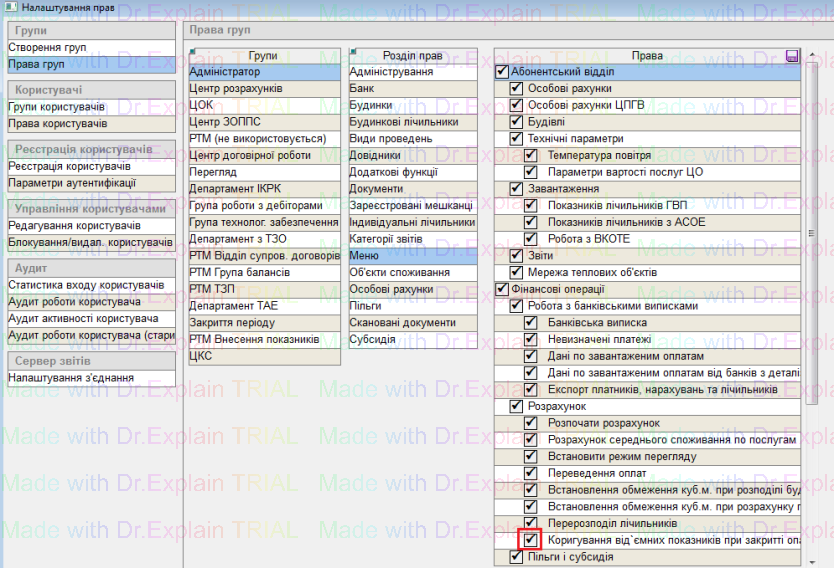Toggle the Фінансові операції parent checkbox
This screenshot has width=834, height=568.
(x=502, y=290)
